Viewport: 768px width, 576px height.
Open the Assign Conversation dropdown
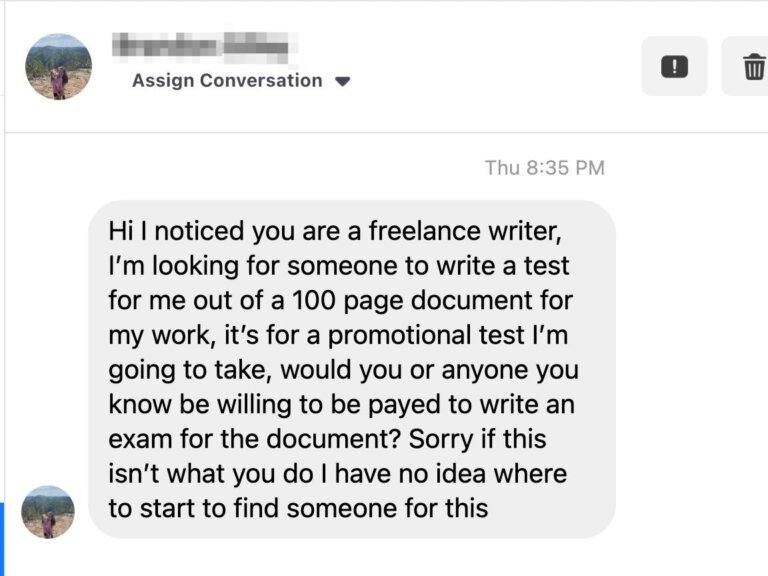pos(227,81)
